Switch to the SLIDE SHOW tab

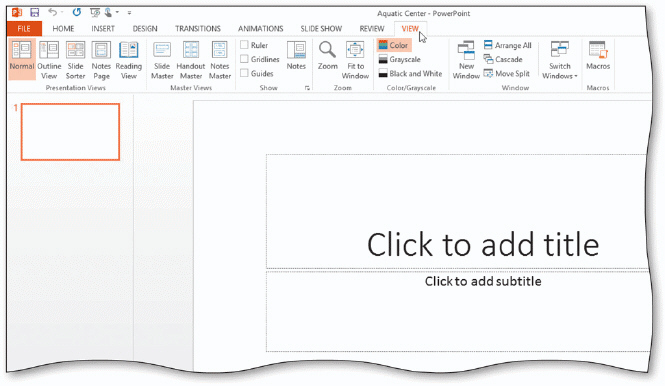coord(321,29)
